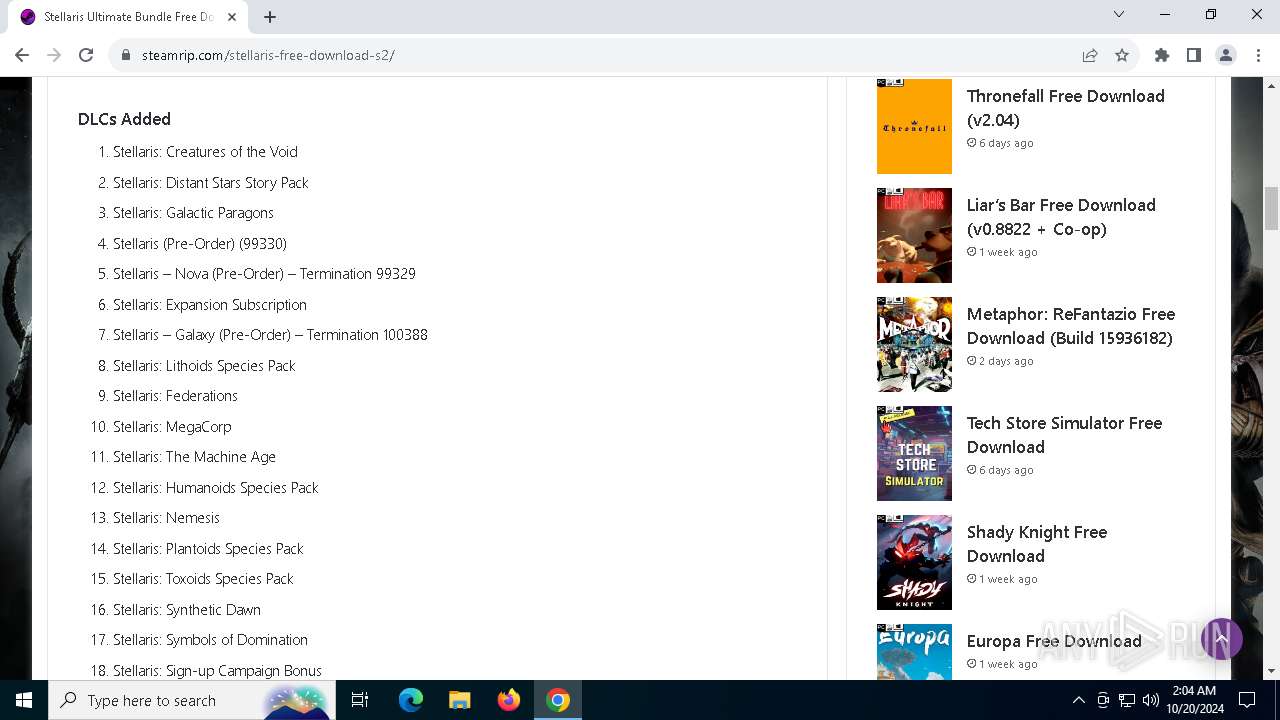Image resolution: width=1280 pixels, height=720 pixels.
Task: Open network settings tray icon
Action: (x=1126, y=700)
